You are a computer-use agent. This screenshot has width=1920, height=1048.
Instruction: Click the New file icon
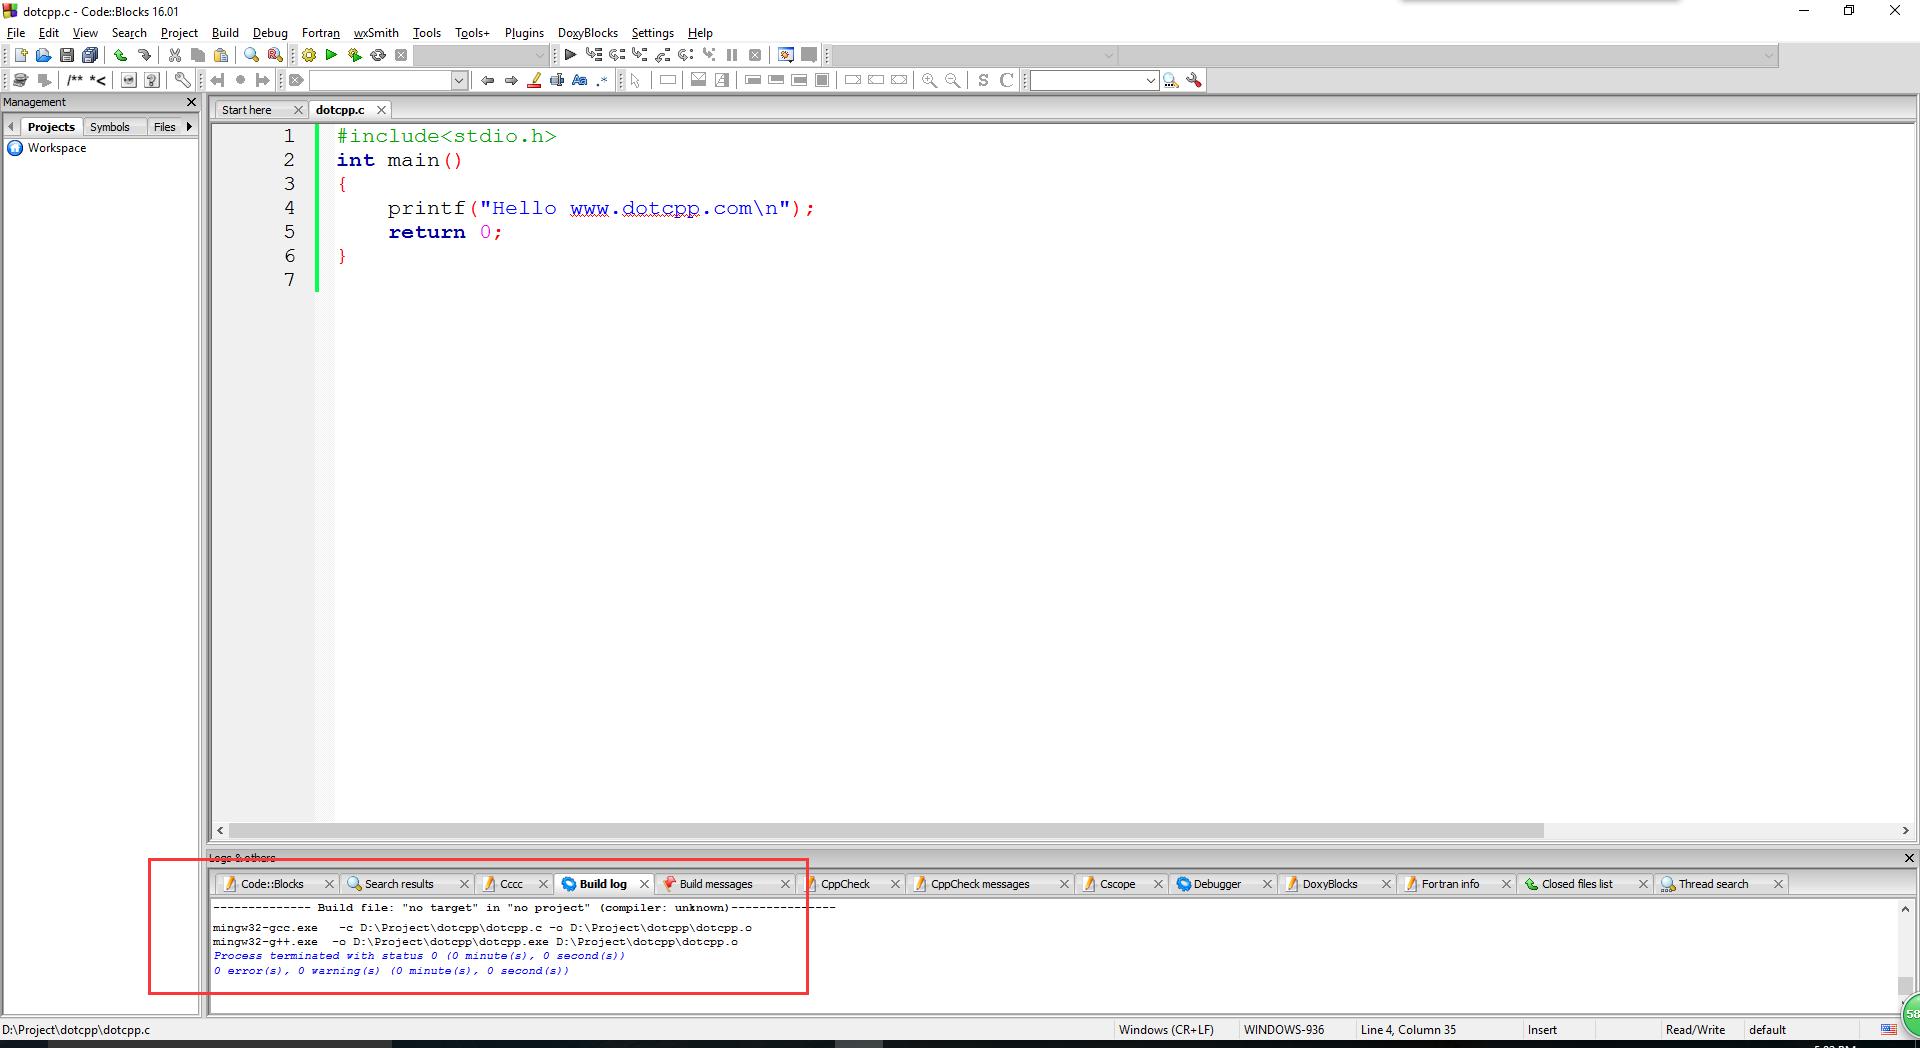(20, 55)
